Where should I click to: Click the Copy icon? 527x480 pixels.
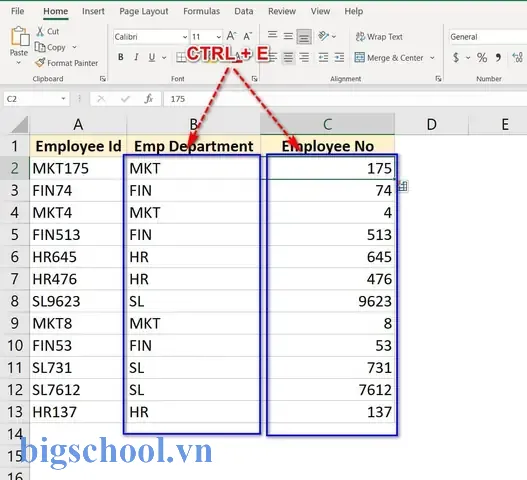click(40, 47)
